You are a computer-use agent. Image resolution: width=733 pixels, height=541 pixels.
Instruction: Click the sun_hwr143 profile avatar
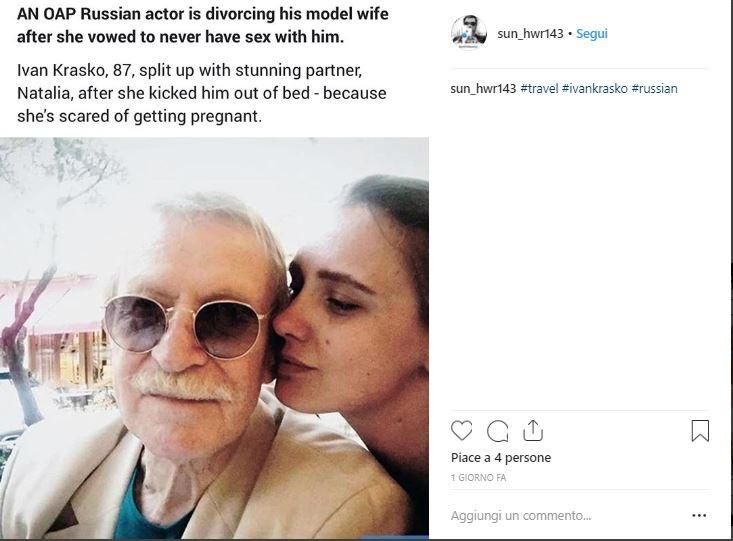click(x=468, y=33)
